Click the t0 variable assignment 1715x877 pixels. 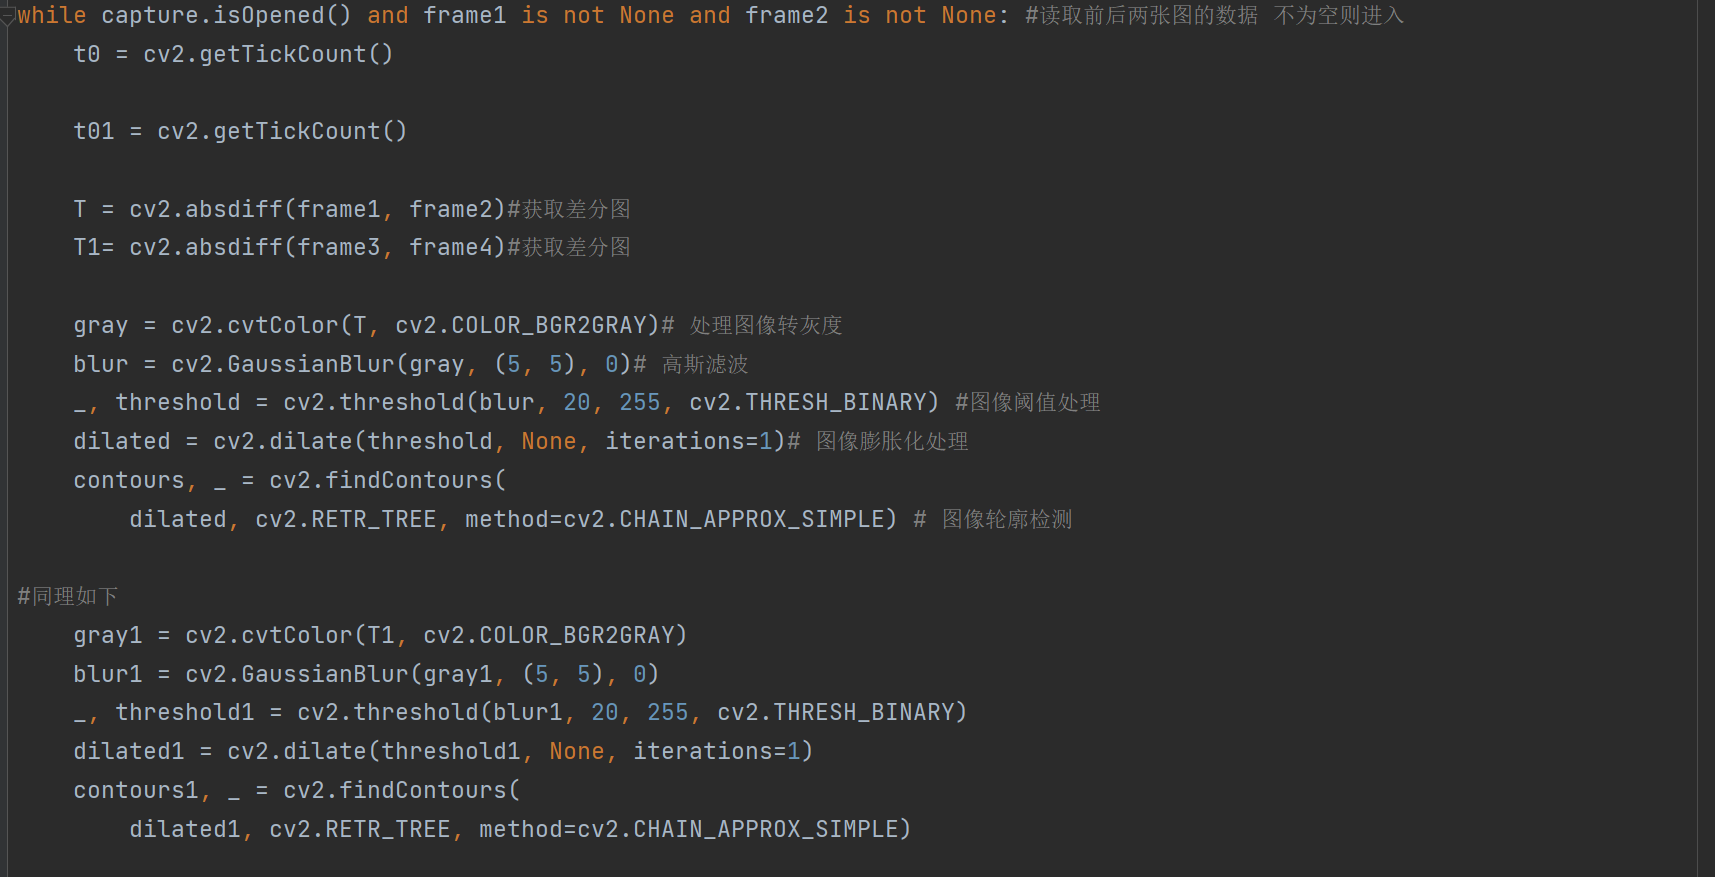tap(87, 54)
